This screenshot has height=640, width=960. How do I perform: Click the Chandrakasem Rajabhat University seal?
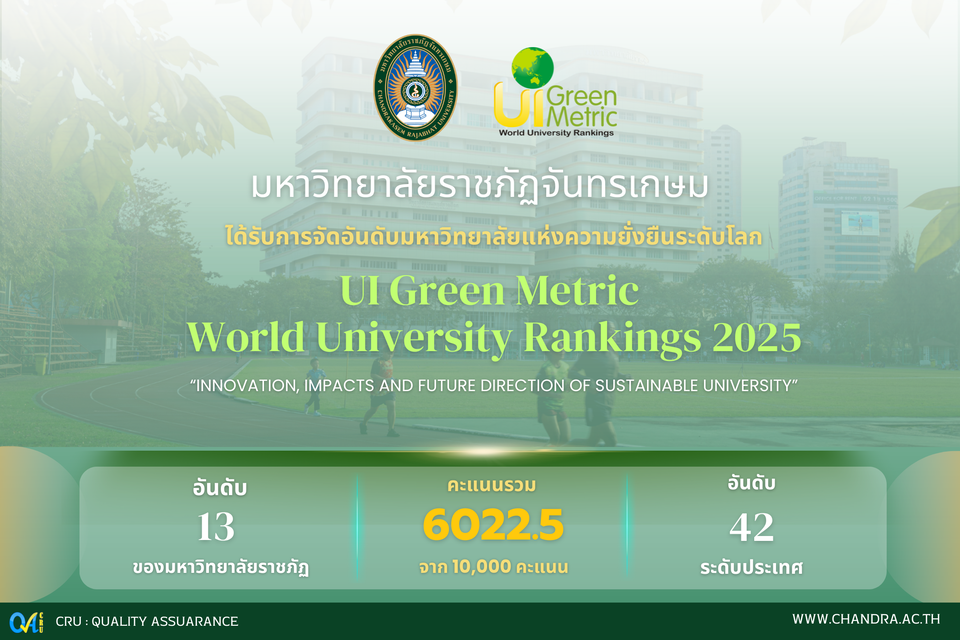[x=416, y=91]
